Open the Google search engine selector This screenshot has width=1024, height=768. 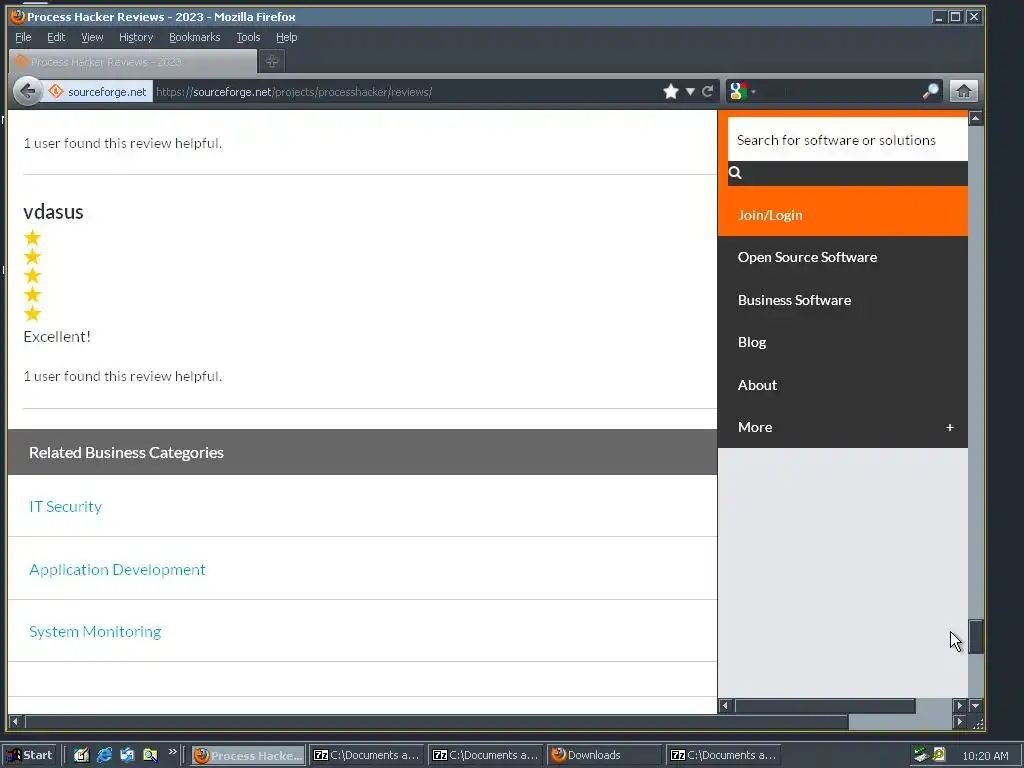[x=743, y=91]
